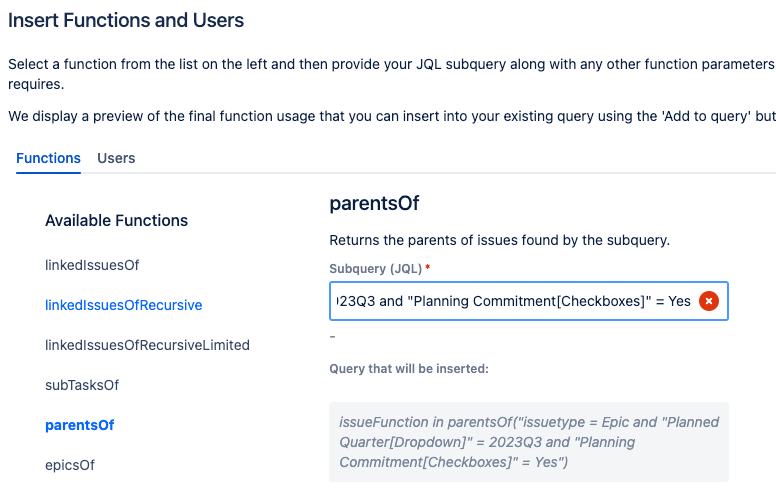776x492 pixels.
Task: Click the 'Query that will be inserted' label
Action: pos(409,369)
